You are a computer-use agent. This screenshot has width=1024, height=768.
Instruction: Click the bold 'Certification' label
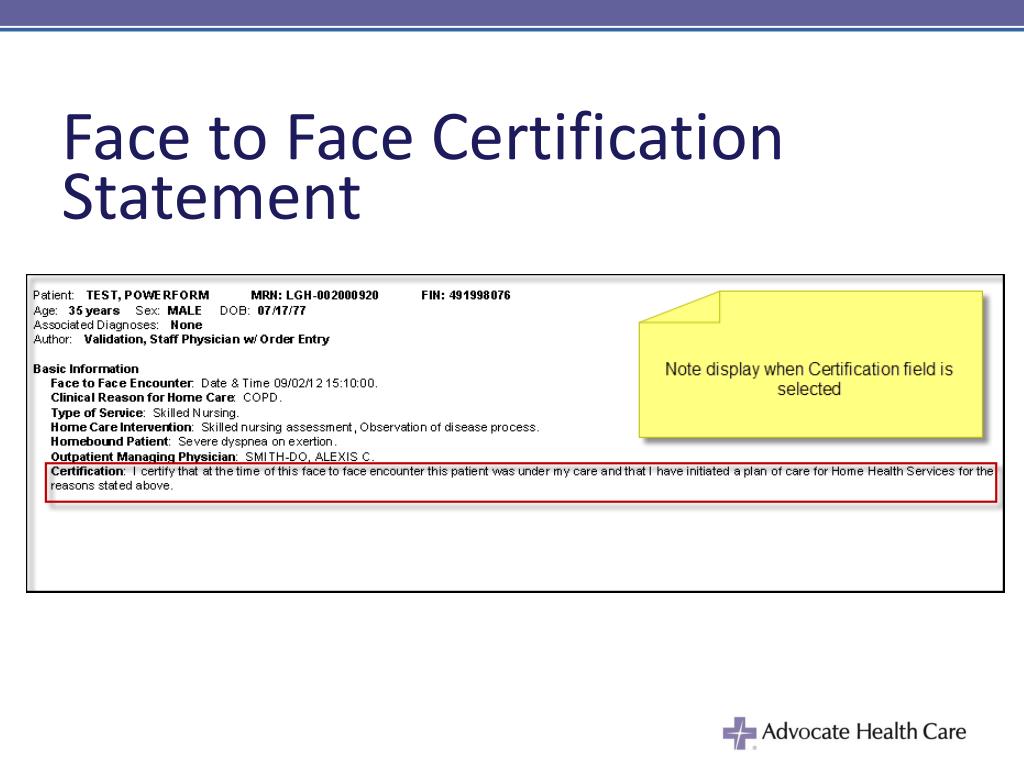[87, 471]
